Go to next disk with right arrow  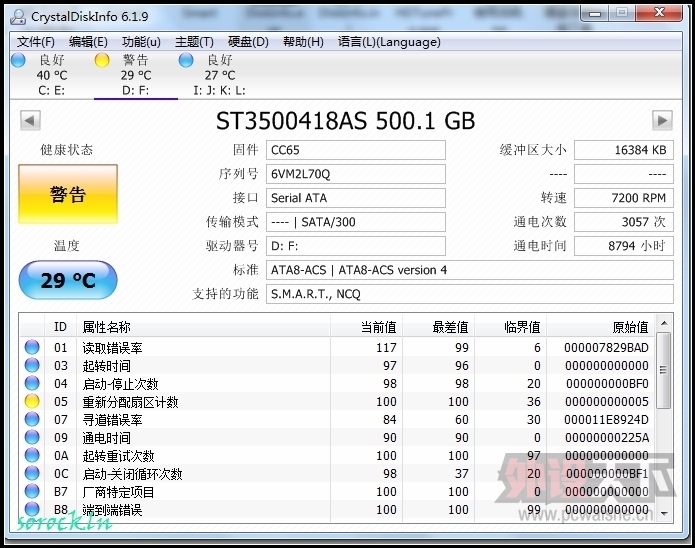click(662, 120)
